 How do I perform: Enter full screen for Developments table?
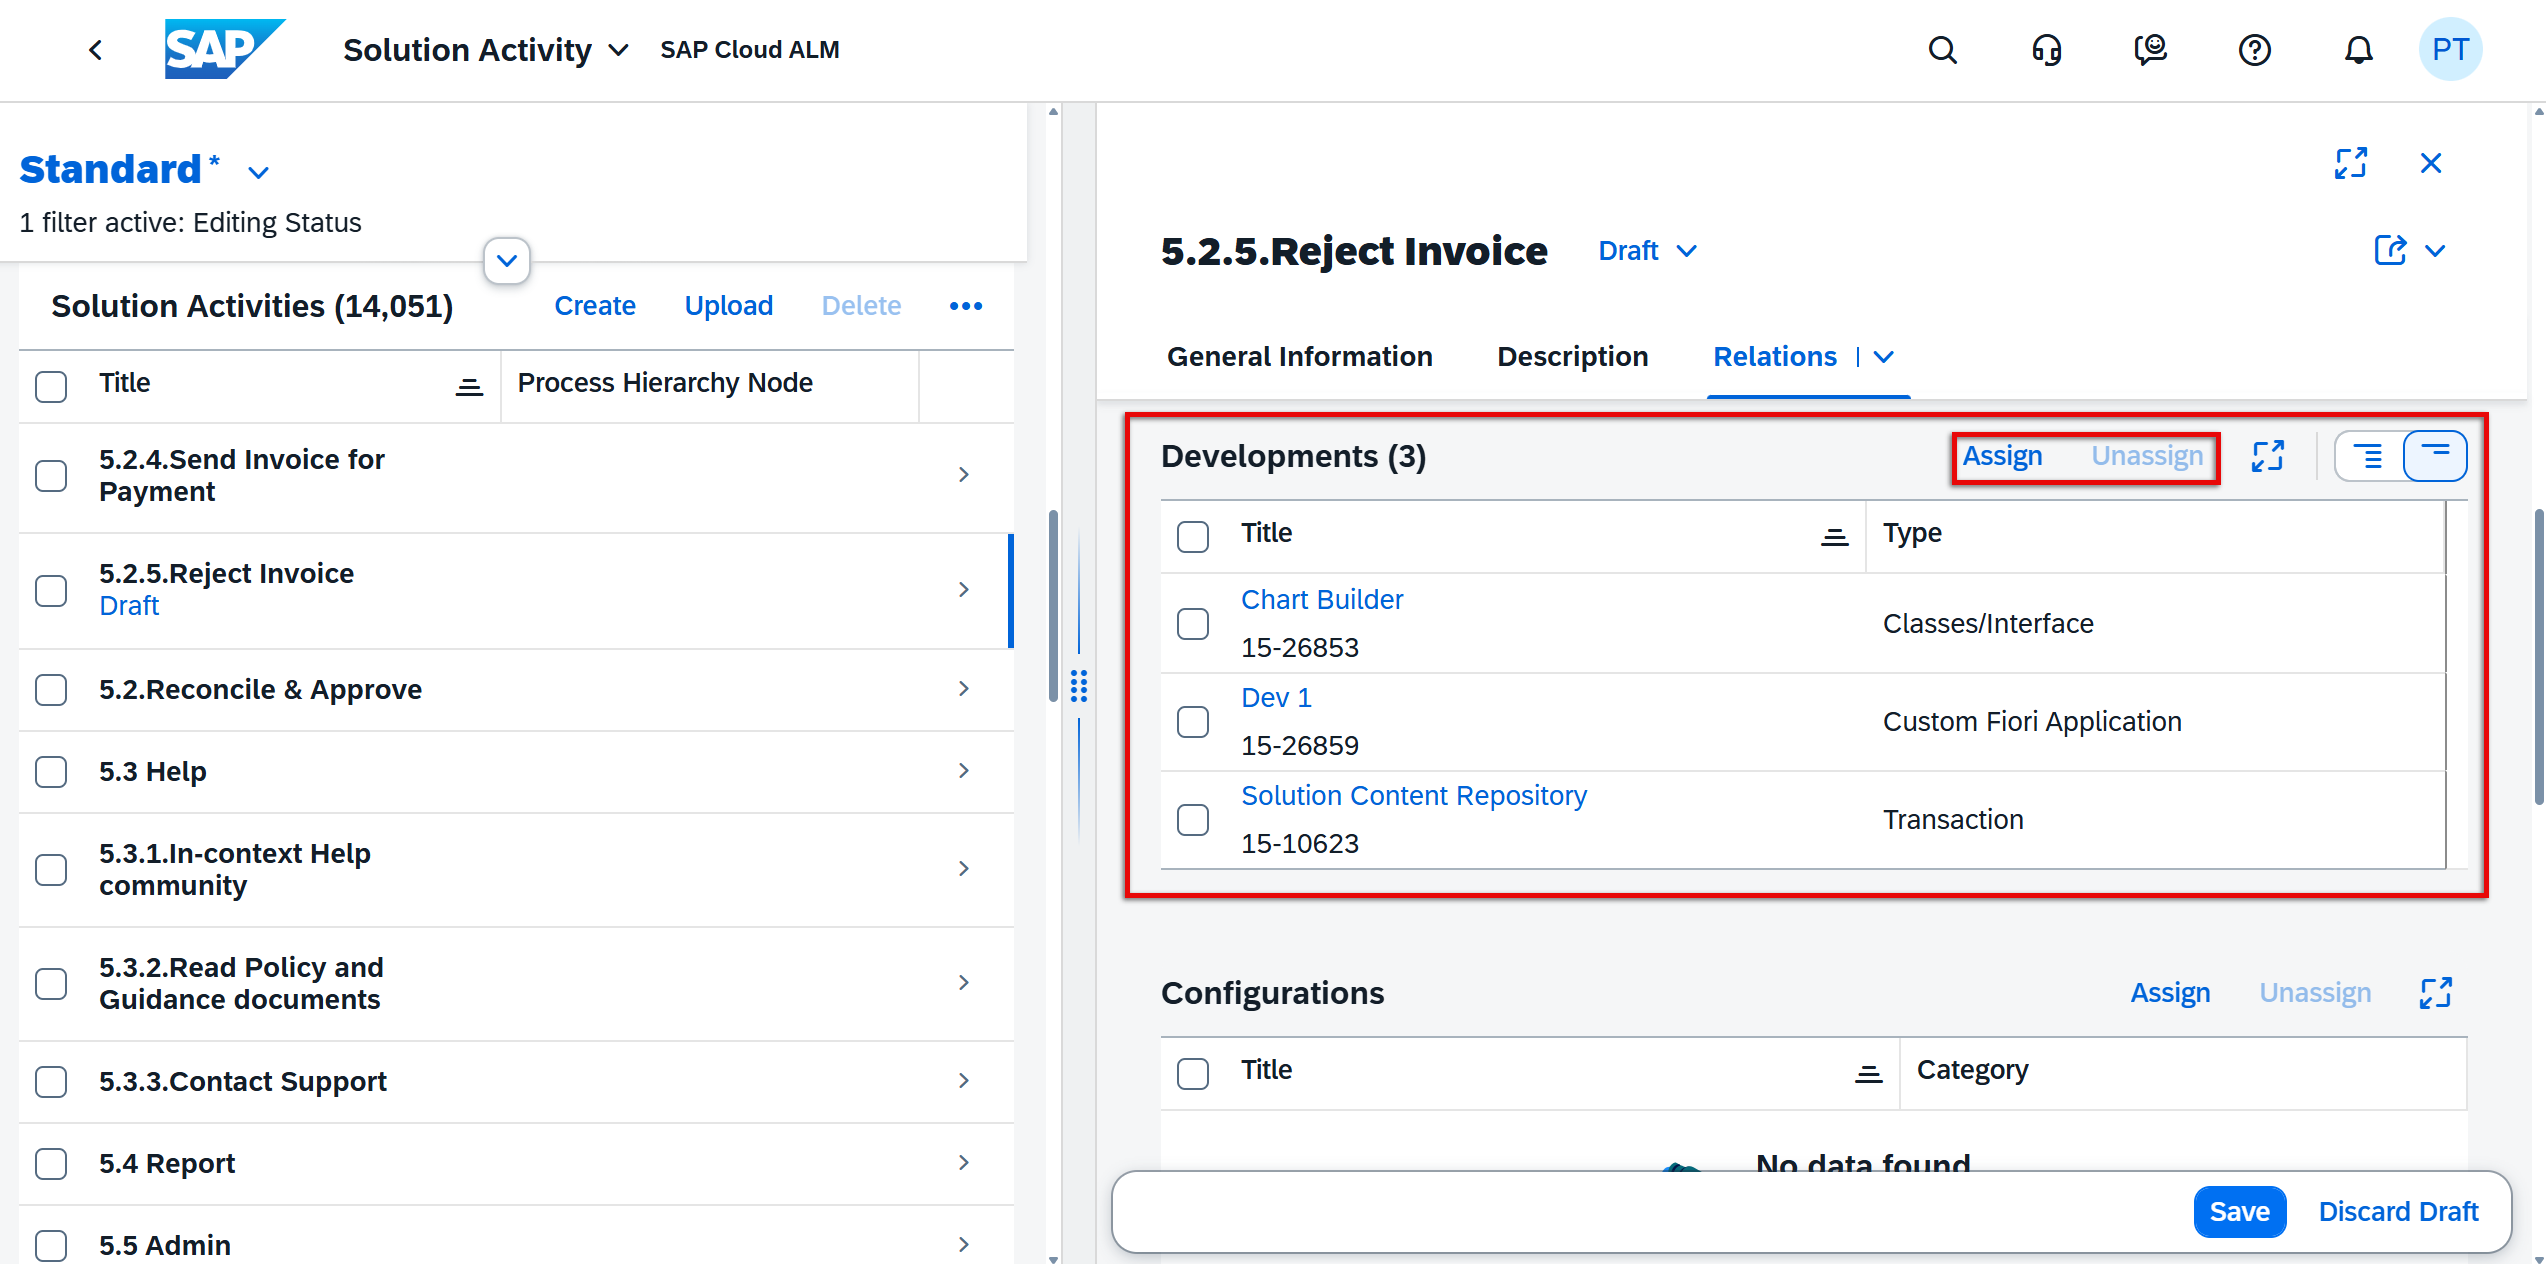click(2267, 456)
